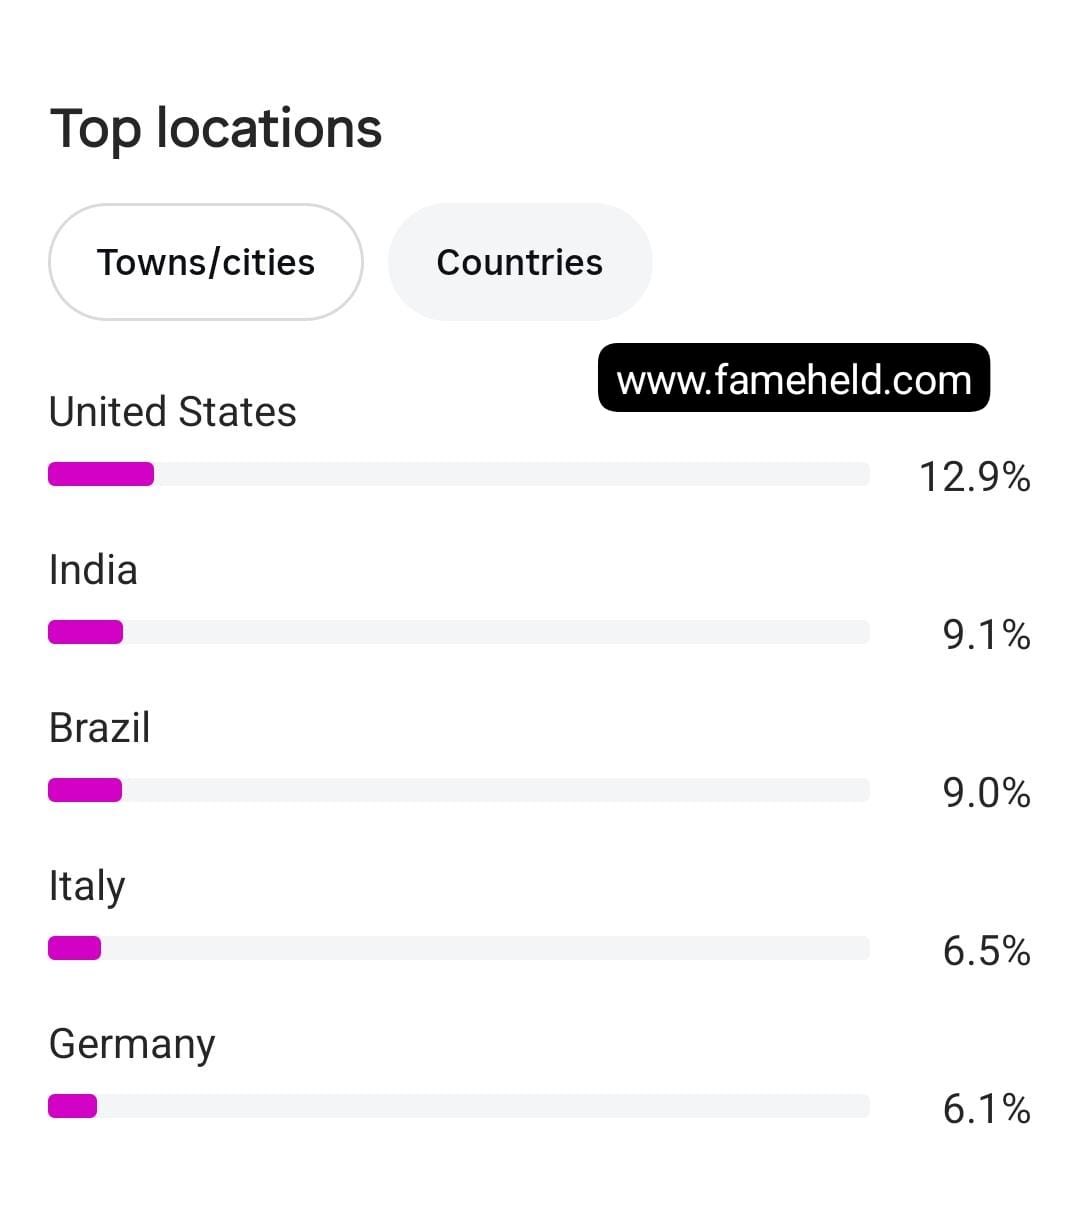Open the www.fameheld.com watermark link
The height and width of the screenshot is (1212, 1080).
794,379
